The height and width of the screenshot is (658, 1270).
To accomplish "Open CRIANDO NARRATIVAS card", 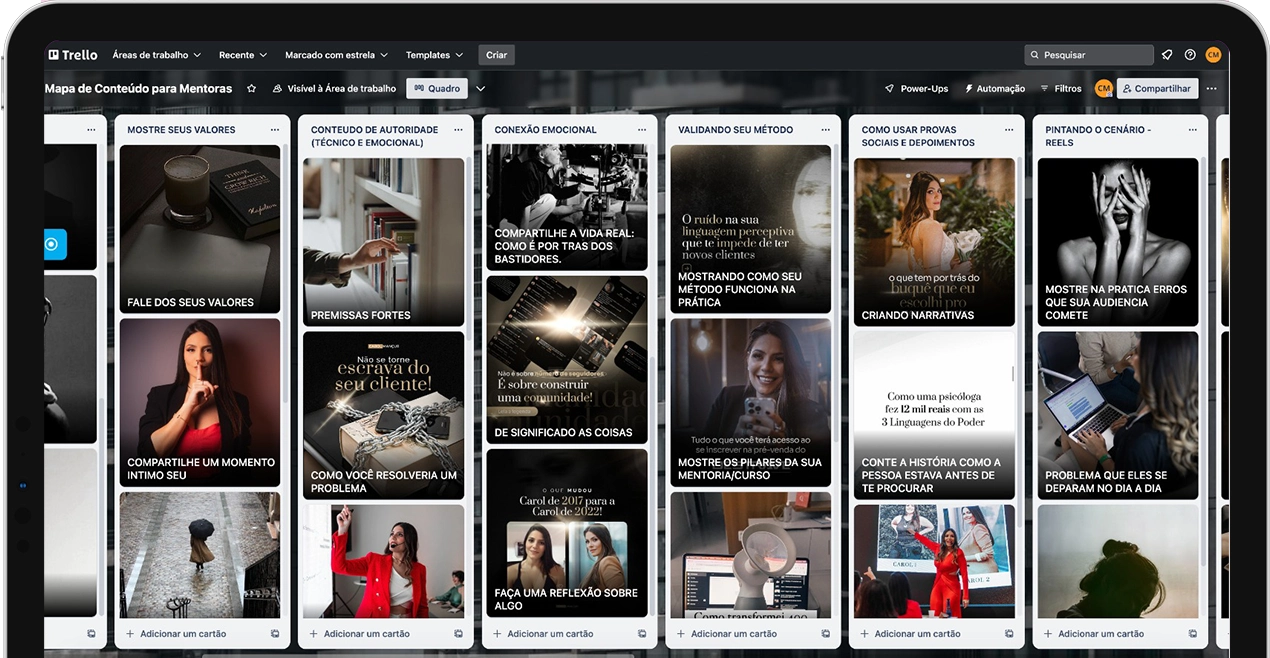I will [934, 242].
